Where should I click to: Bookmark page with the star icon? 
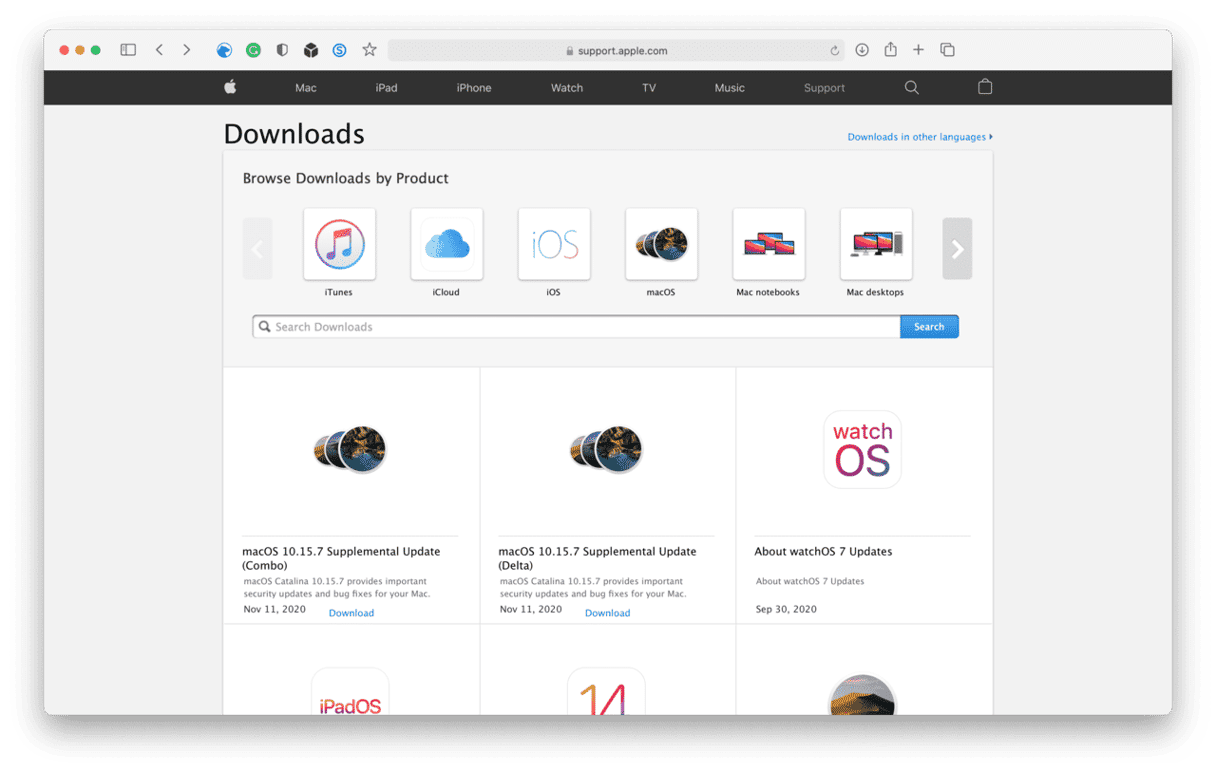[x=369, y=50]
